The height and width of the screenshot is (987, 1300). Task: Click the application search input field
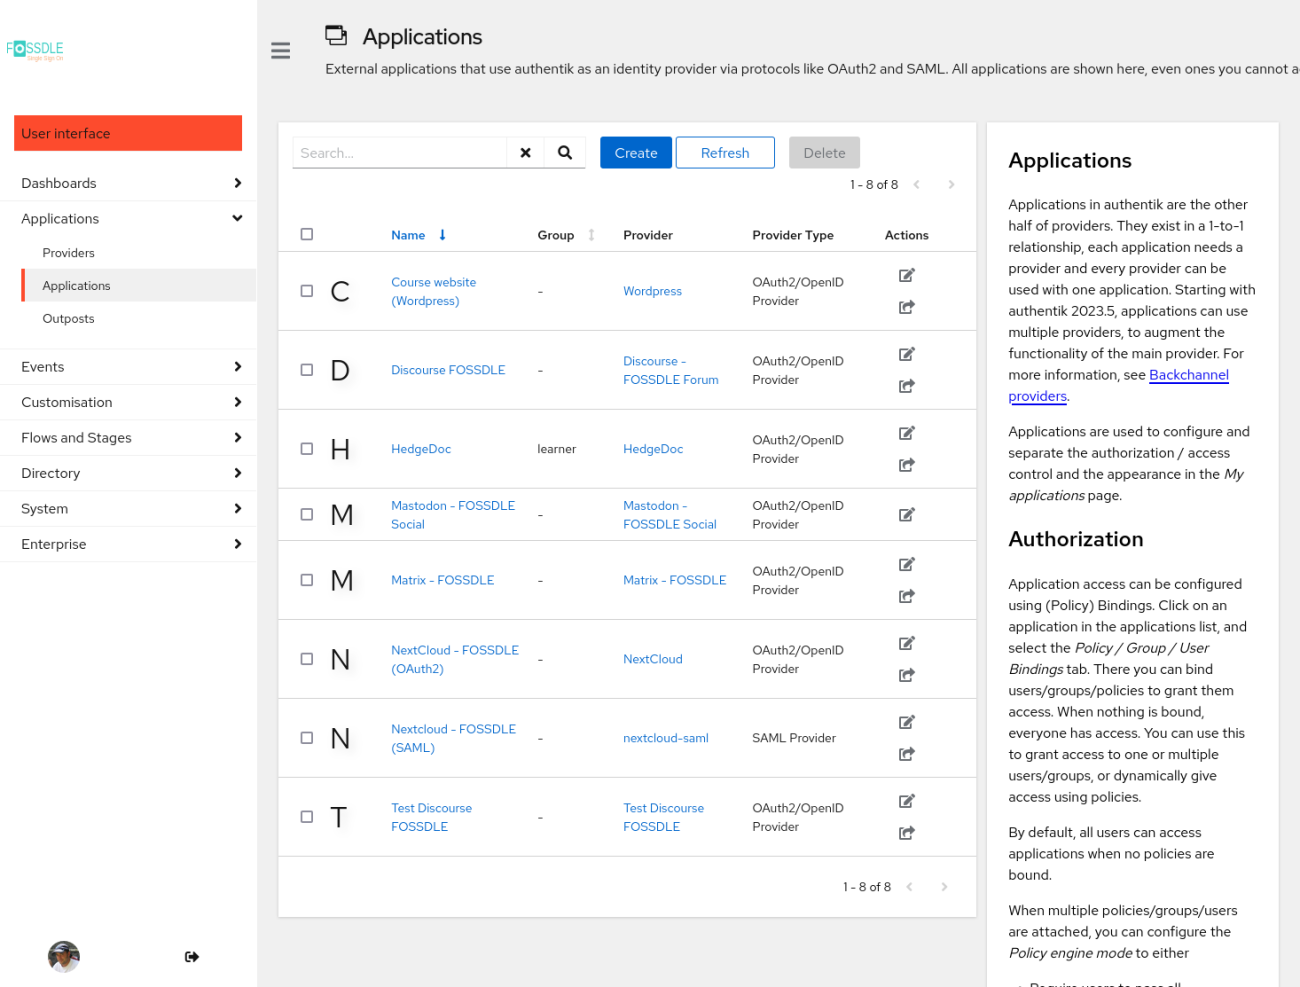pos(399,153)
